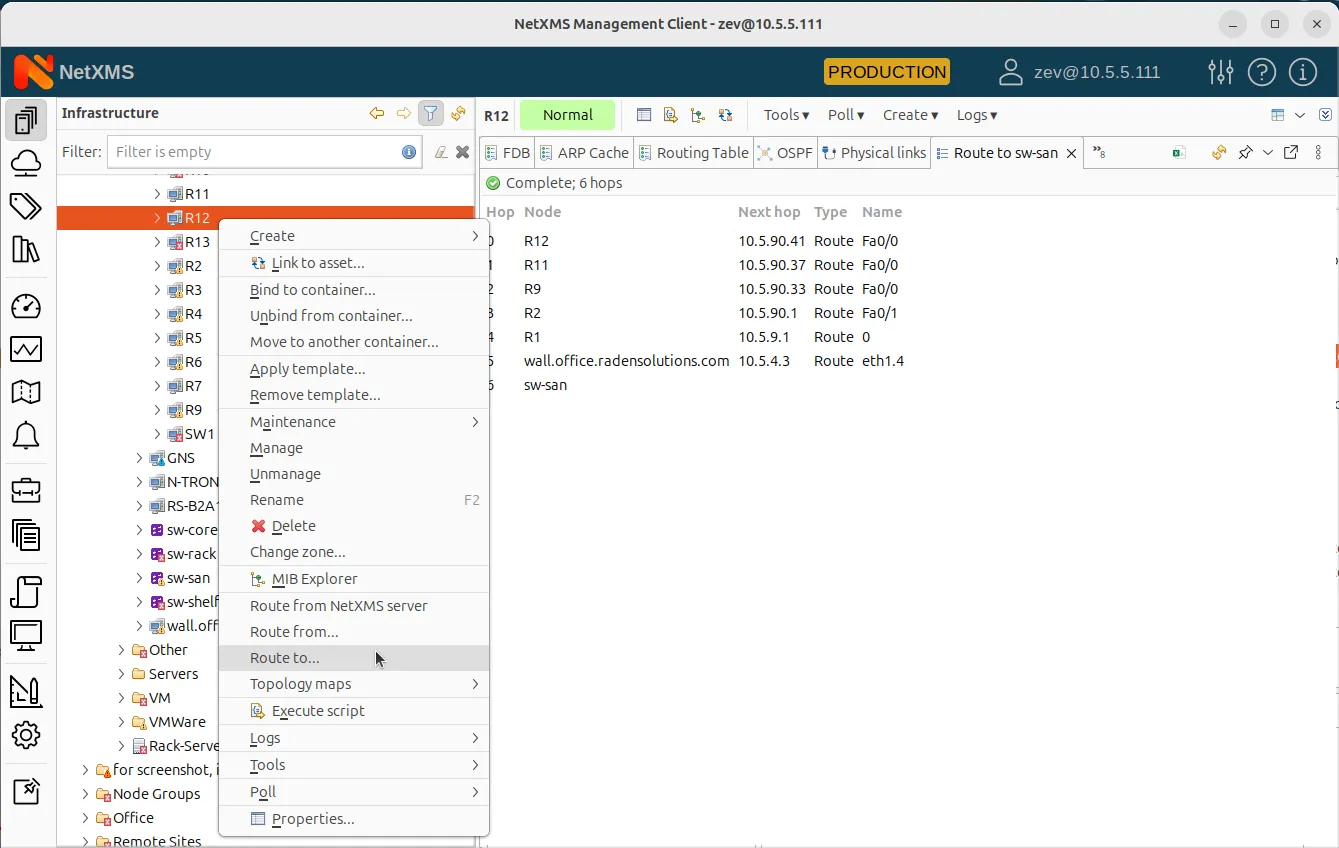This screenshot has width=1339, height=848.
Task: Enable edit mode on the filter field
Action: tap(441, 152)
